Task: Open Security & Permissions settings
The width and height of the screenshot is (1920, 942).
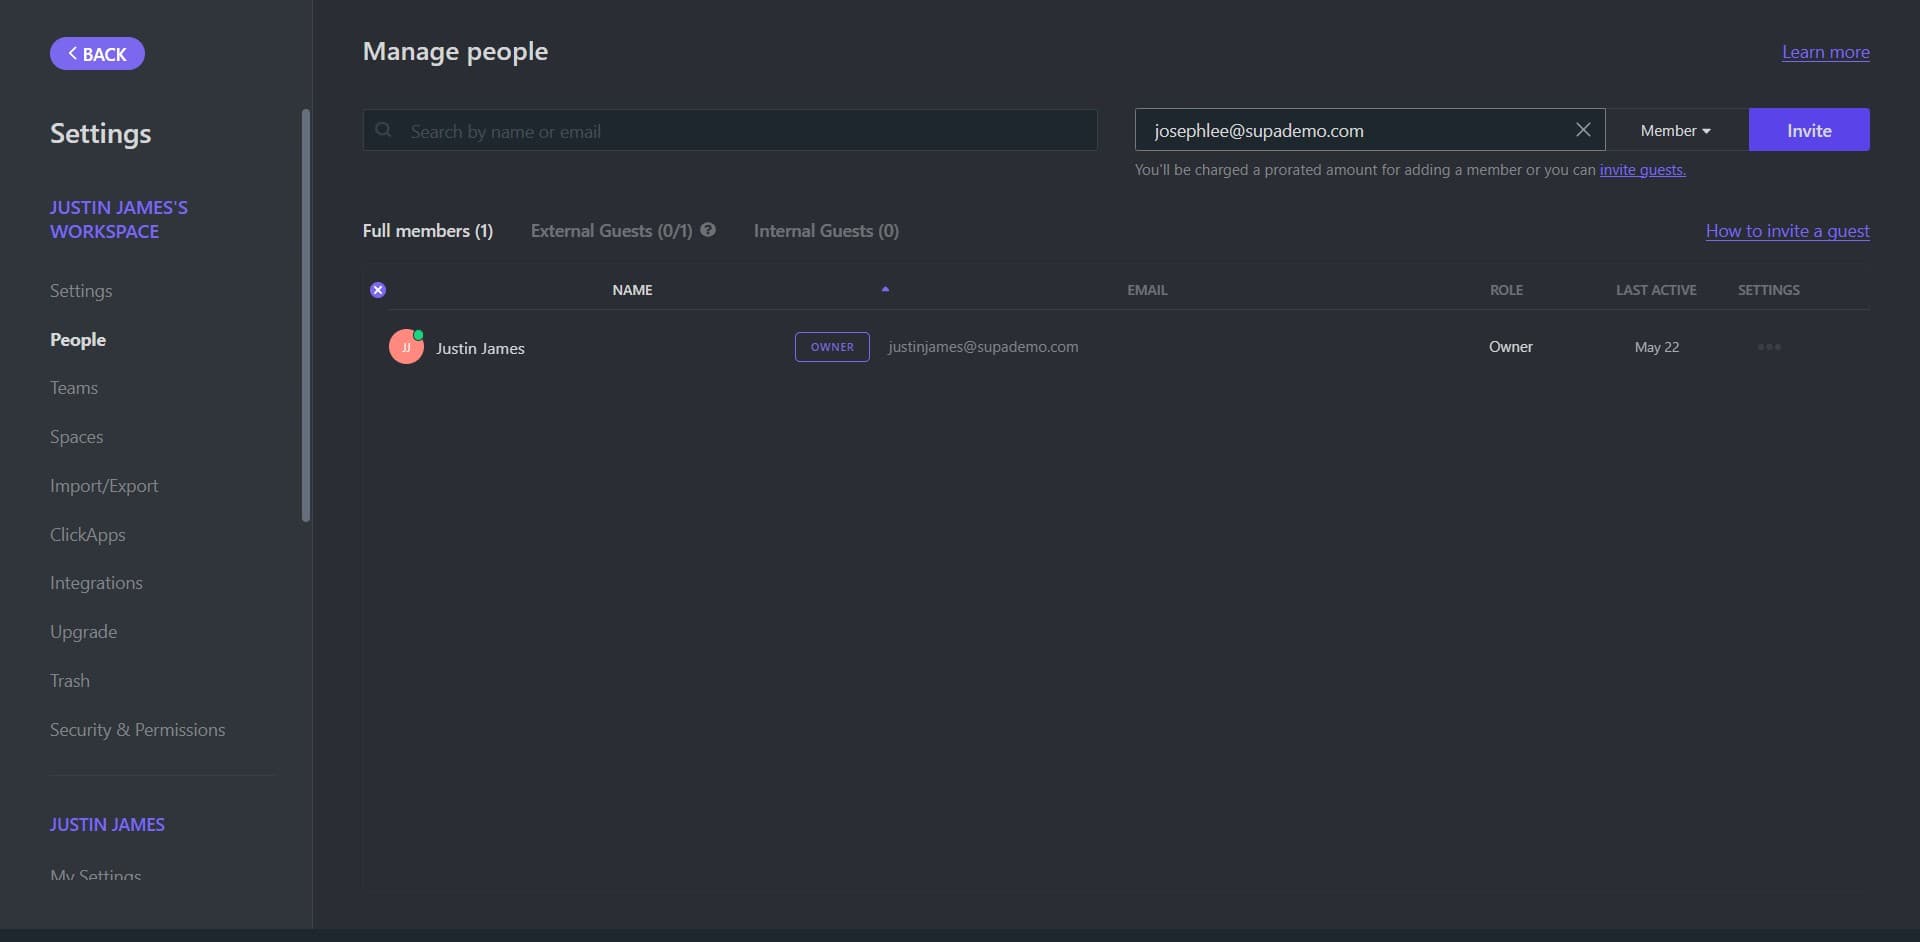Action: [x=137, y=730]
